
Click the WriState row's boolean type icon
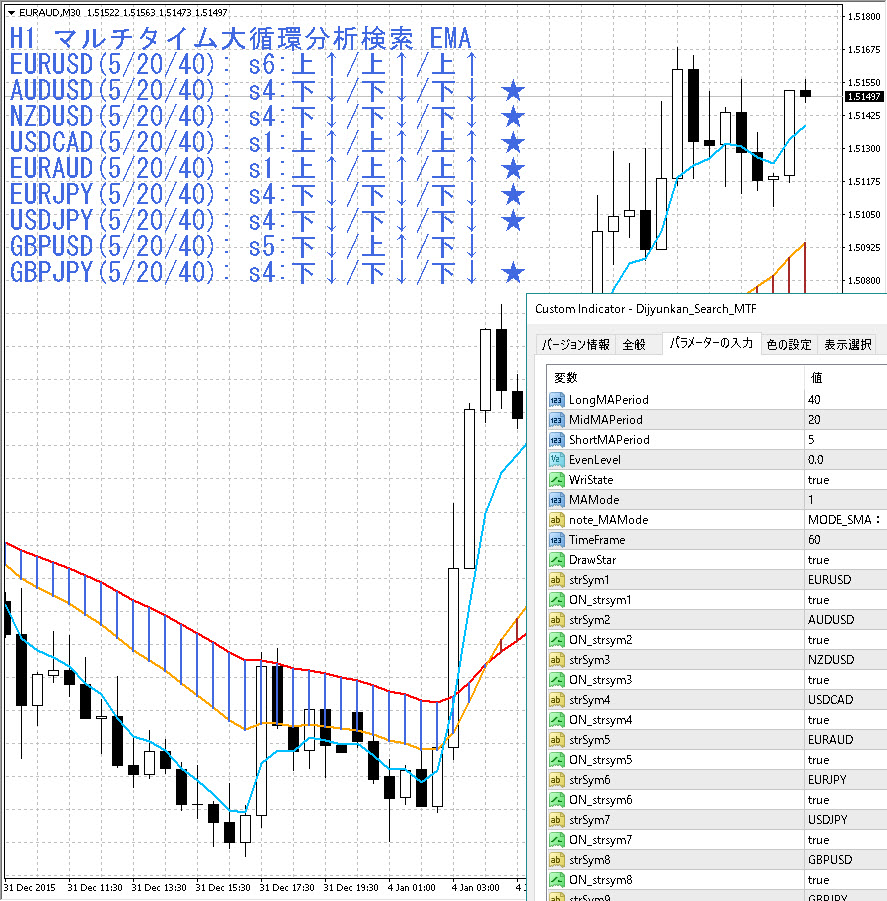click(x=556, y=480)
